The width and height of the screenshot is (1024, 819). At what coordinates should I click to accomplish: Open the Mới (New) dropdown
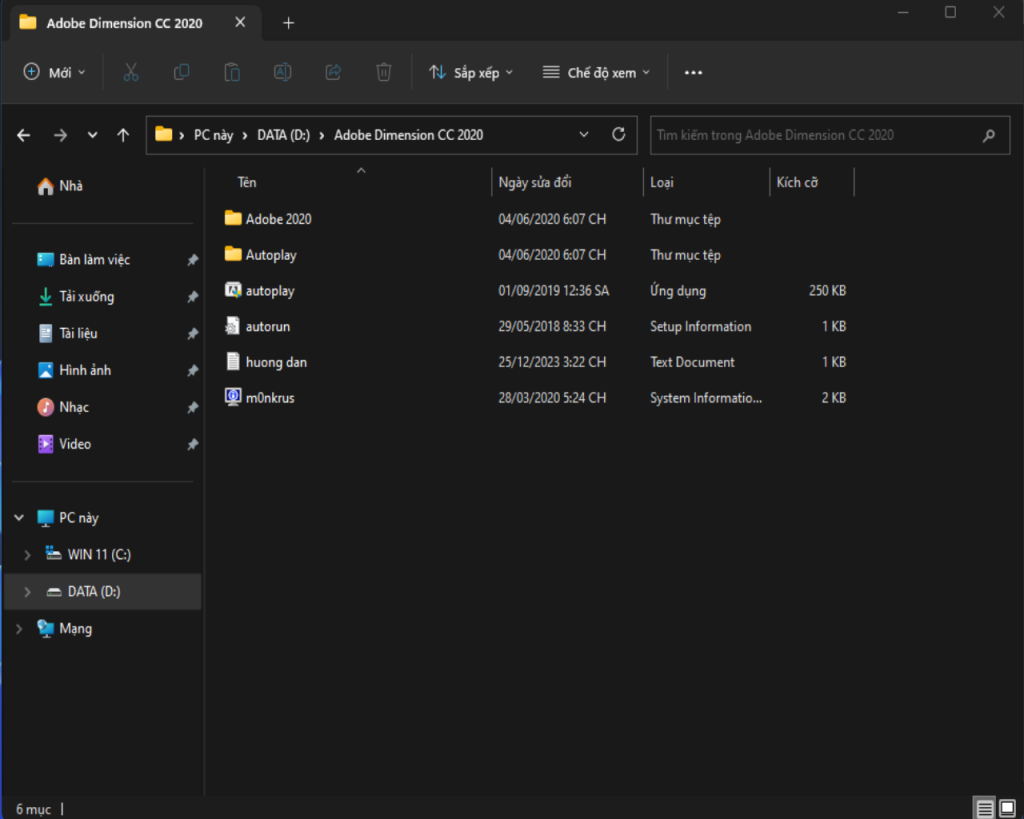click(54, 72)
